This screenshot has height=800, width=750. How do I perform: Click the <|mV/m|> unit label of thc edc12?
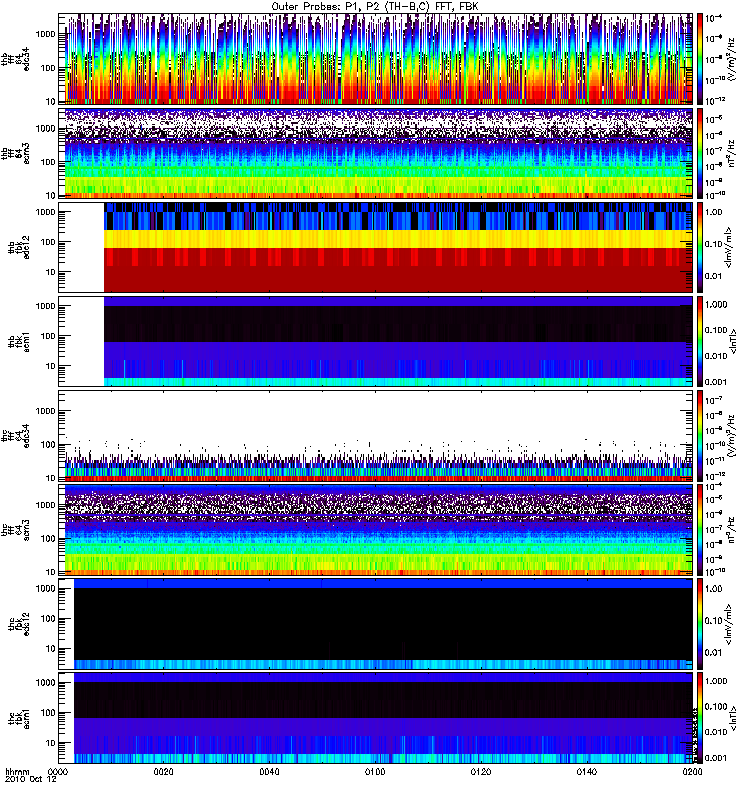[x=729, y=624]
